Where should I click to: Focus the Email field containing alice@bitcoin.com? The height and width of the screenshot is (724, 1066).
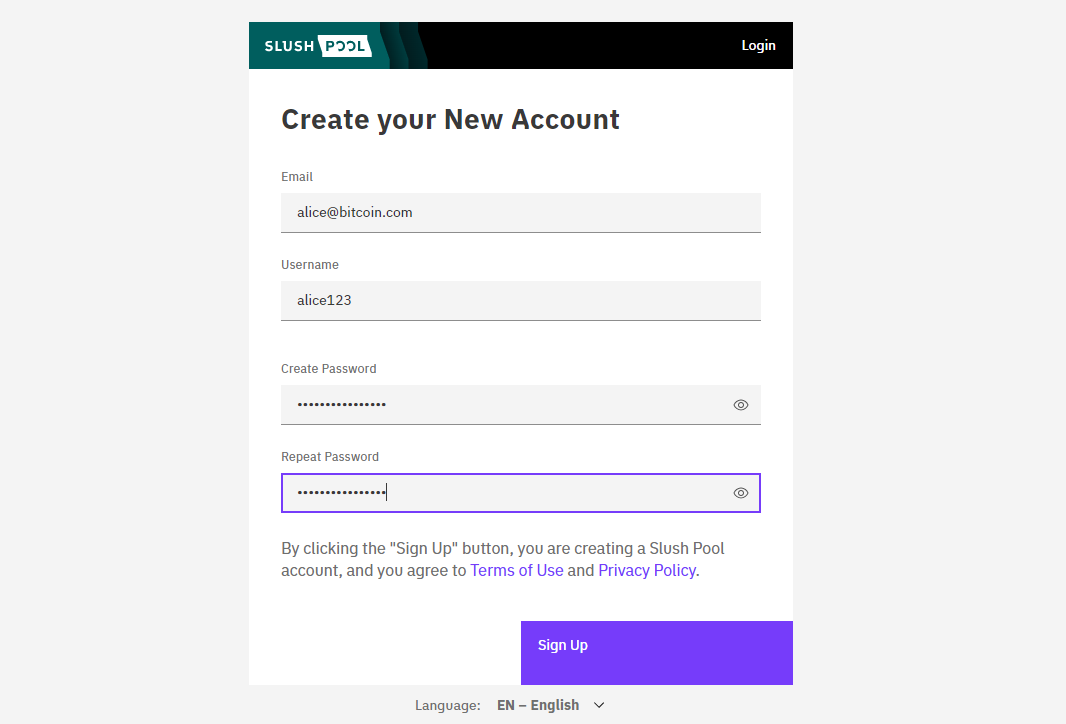(521, 213)
